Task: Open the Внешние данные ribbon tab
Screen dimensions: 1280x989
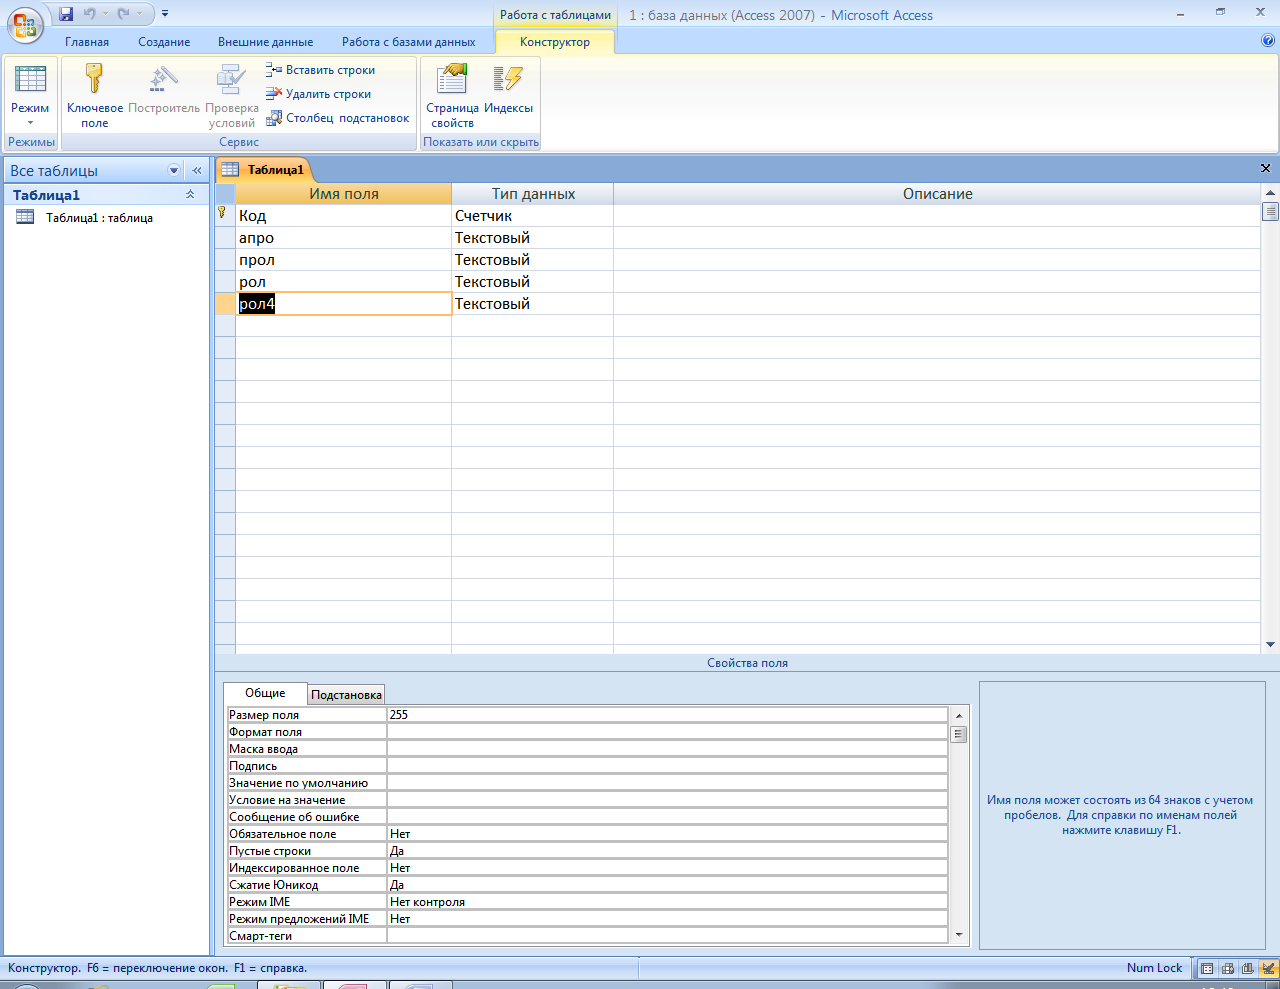Action: [266, 42]
